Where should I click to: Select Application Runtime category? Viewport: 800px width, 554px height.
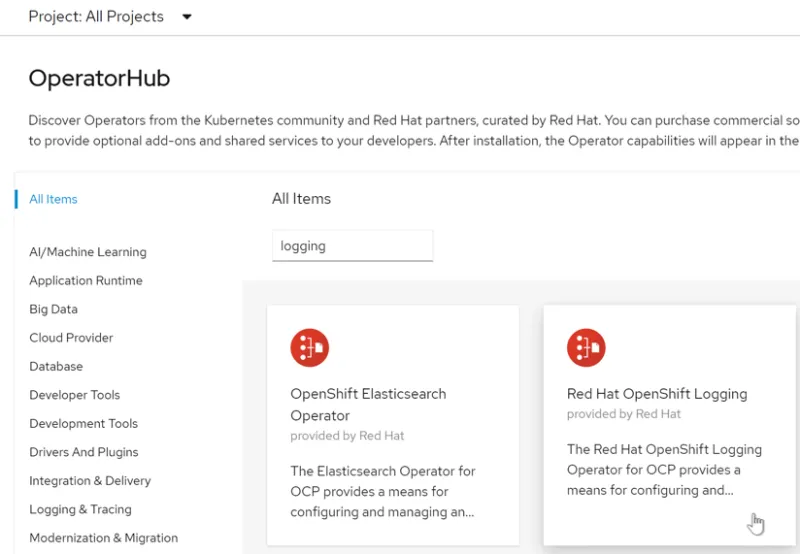point(86,281)
